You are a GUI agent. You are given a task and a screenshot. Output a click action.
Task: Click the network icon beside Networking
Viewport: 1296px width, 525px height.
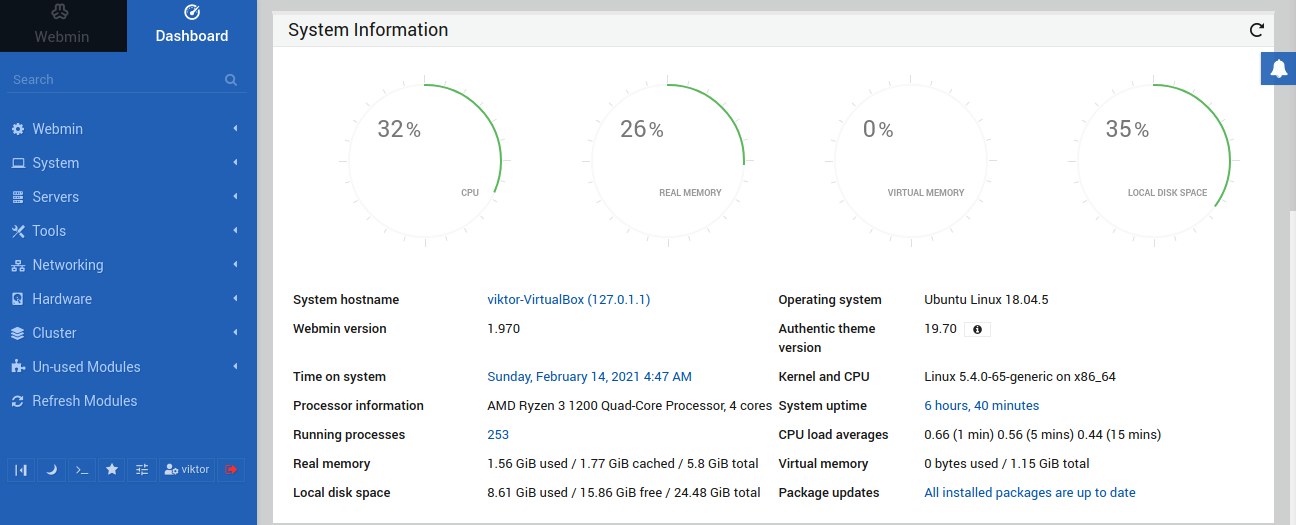pos(18,265)
